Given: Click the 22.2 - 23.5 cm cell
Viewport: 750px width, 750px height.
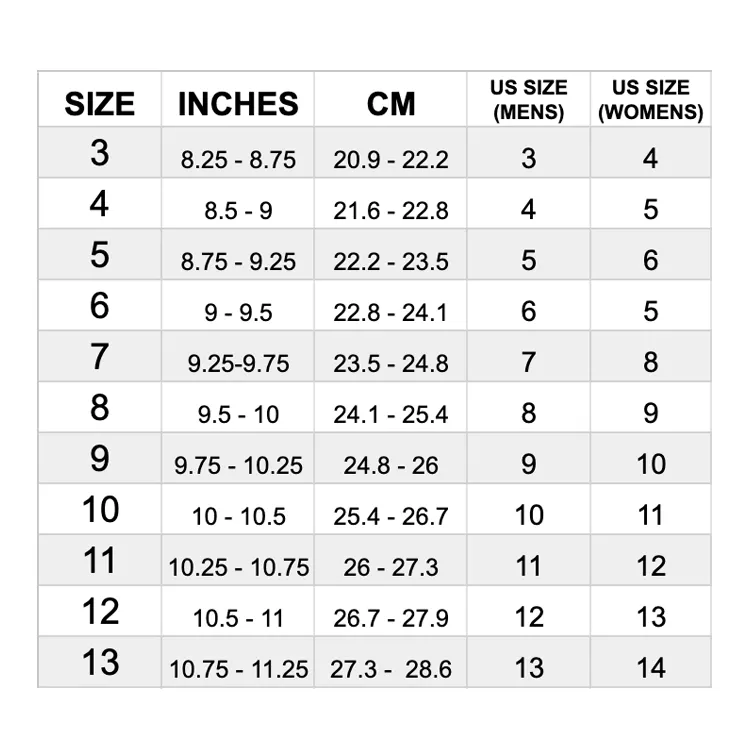Looking at the screenshot, I should click(390, 254).
